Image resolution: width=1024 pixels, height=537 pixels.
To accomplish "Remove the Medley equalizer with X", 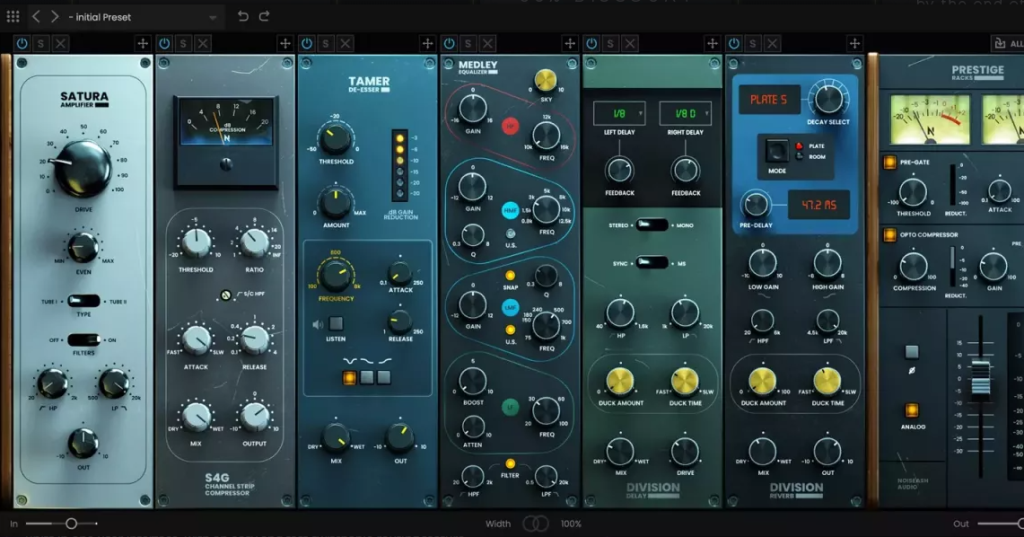I will click(488, 44).
